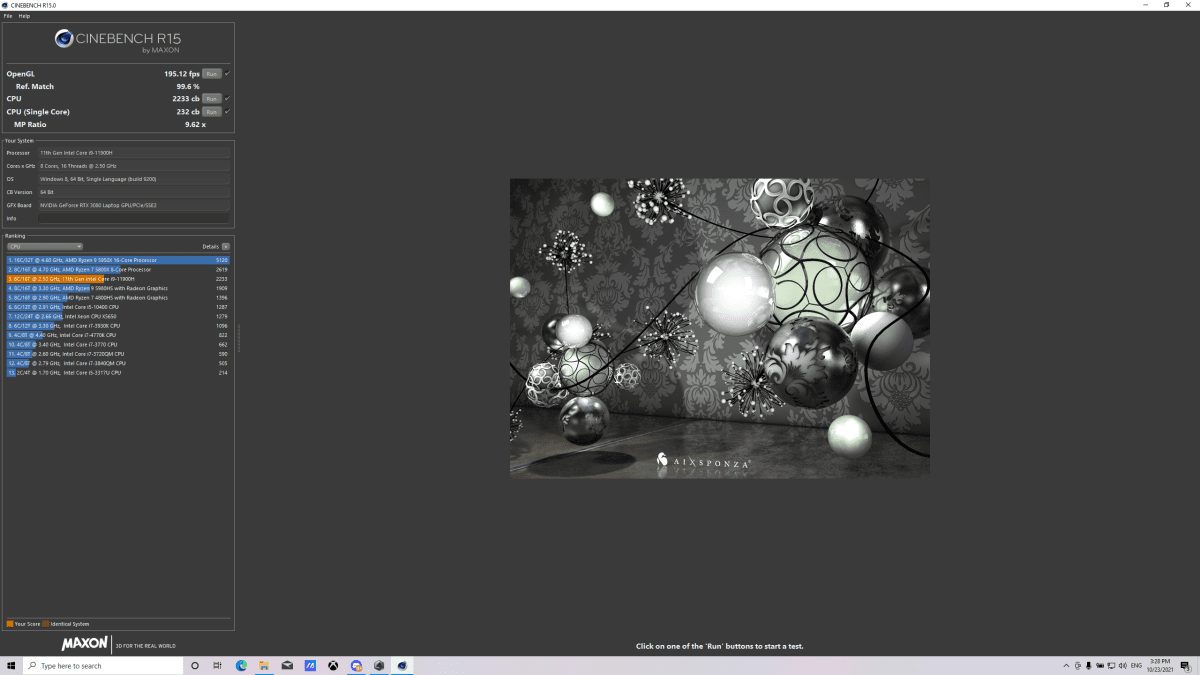Screen dimensions: 1200x675
Task: Click the Processor field showing i9-11900H
Action: point(133,153)
